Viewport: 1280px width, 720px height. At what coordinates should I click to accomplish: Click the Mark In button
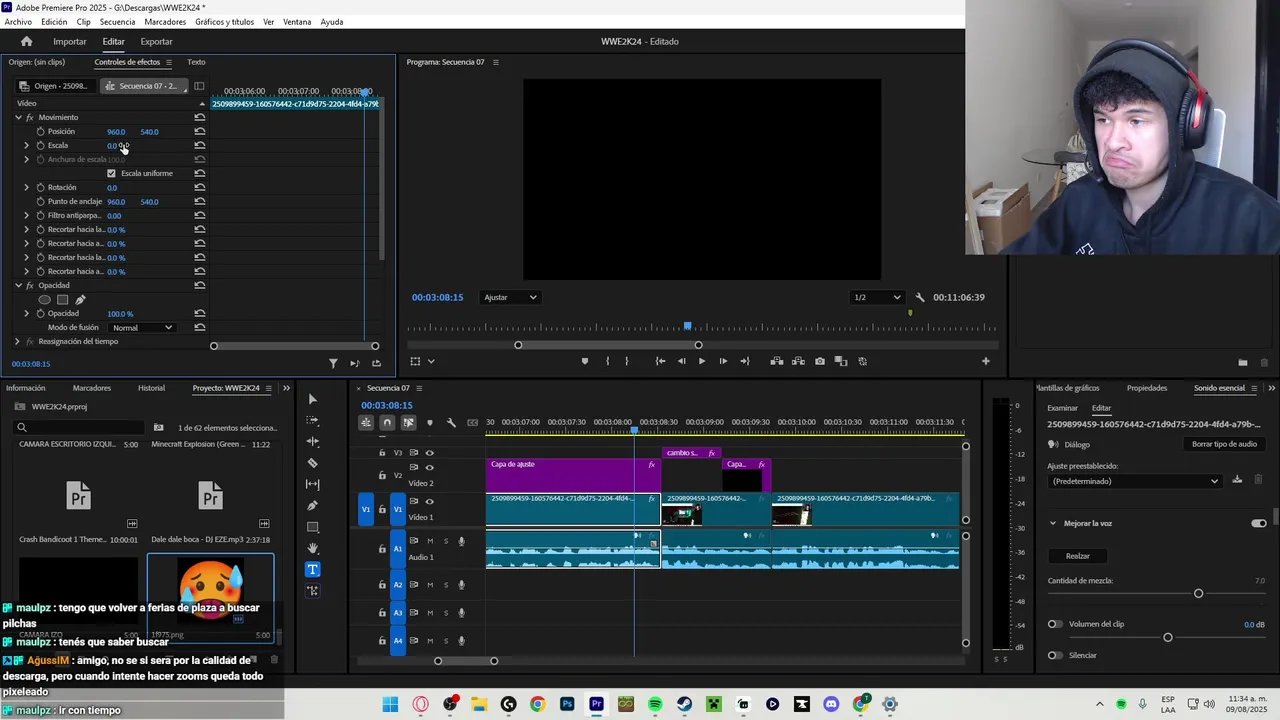point(607,361)
